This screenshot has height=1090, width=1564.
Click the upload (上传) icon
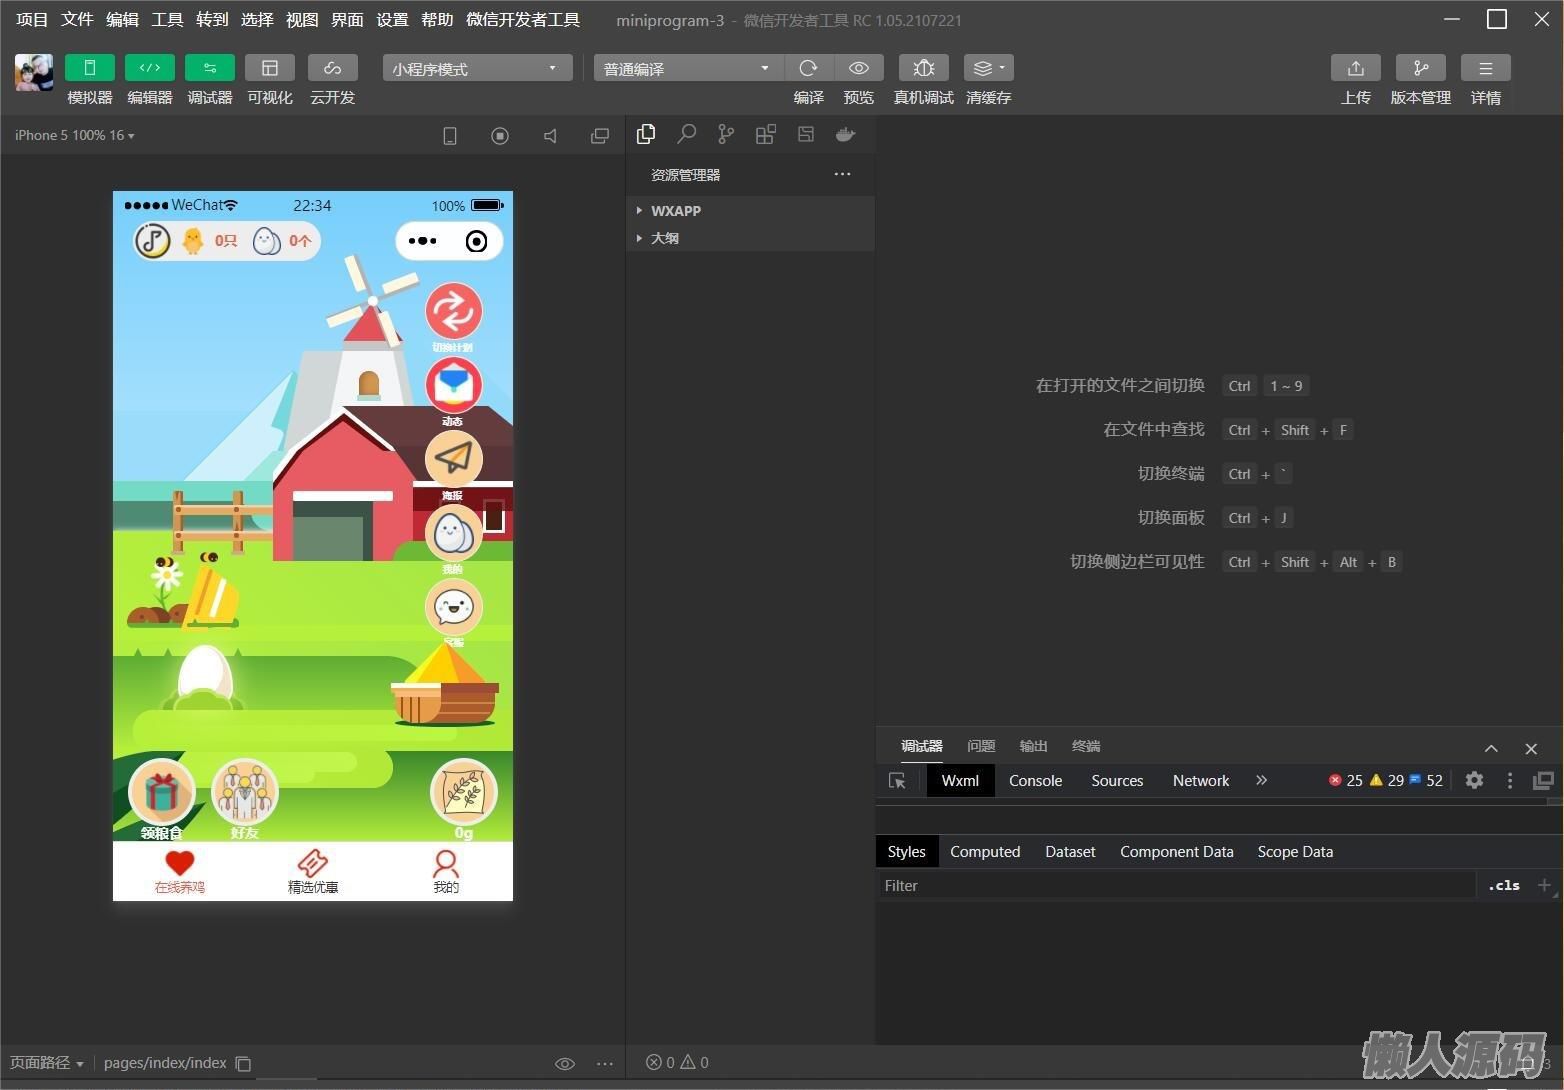pos(1355,68)
